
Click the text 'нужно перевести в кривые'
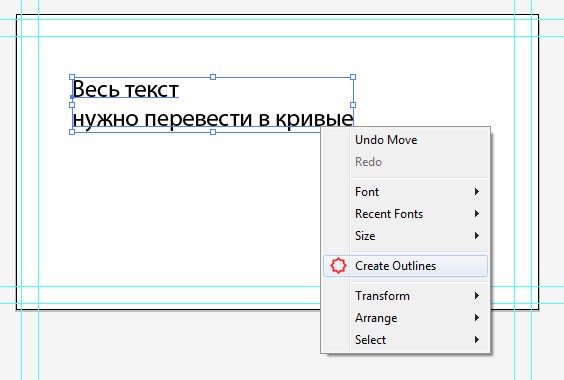213,118
